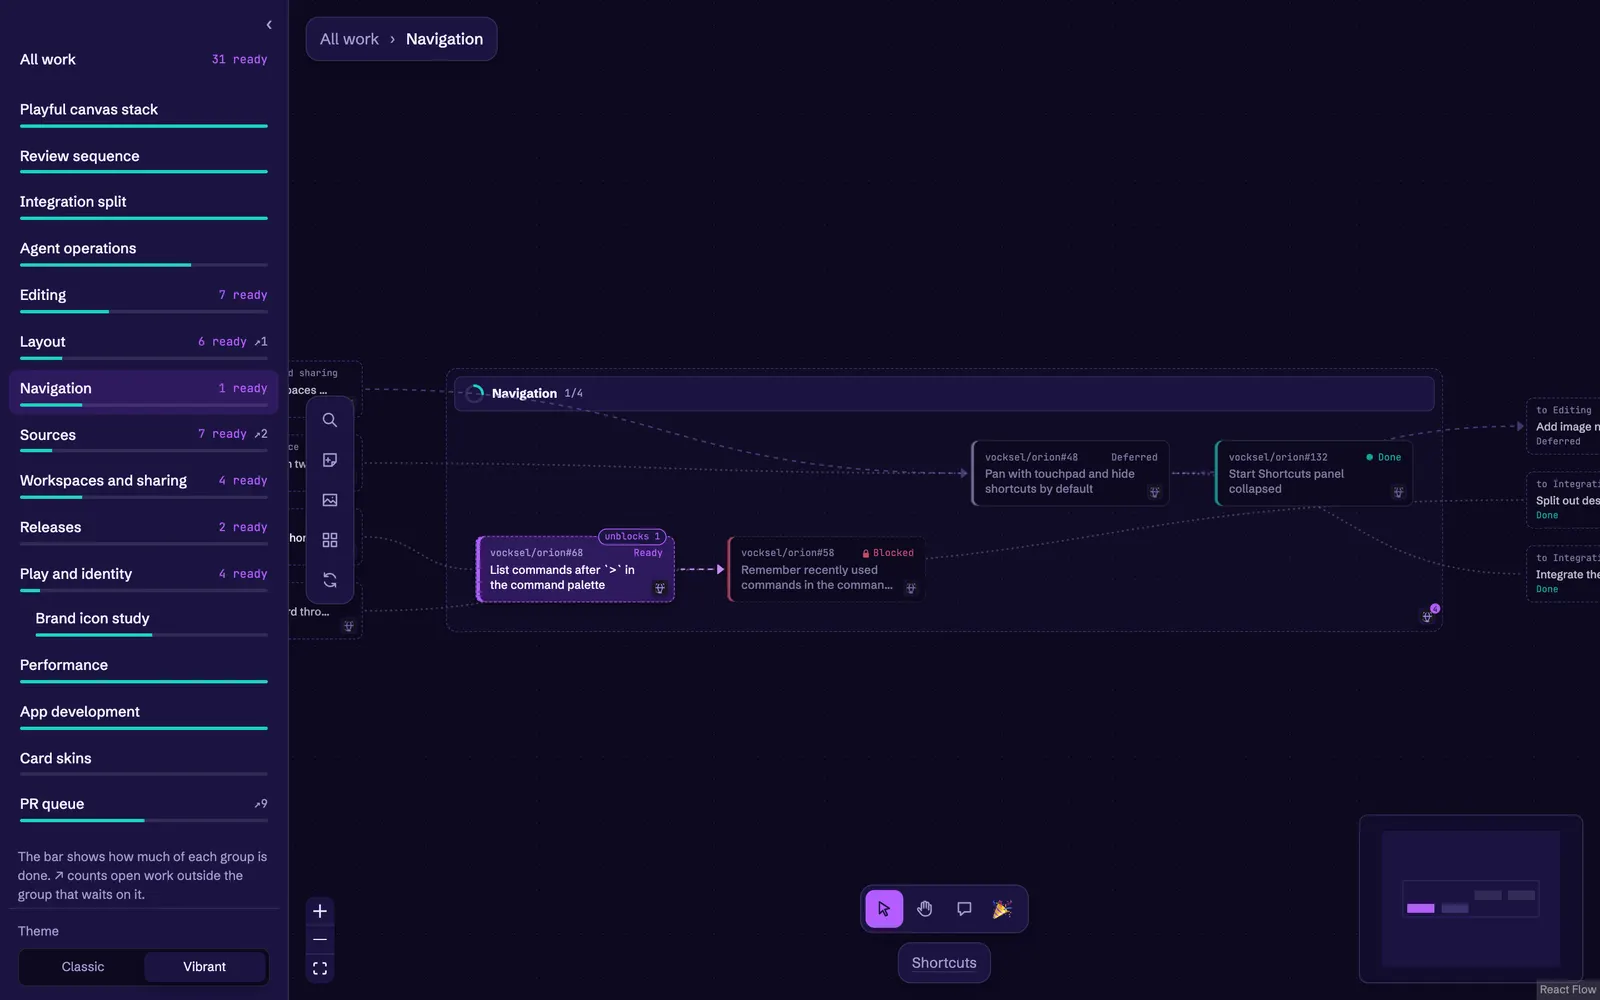Click the refresh sync icon

[x=330, y=580]
